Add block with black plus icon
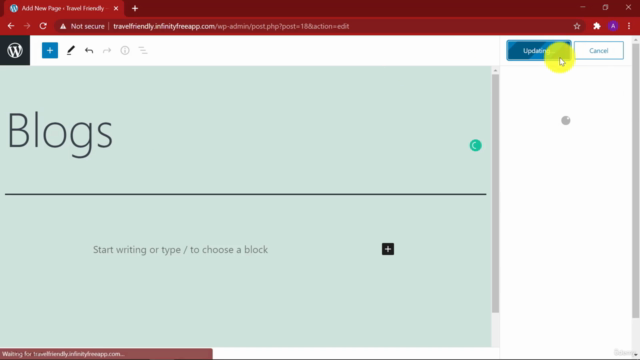This screenshot has width=640, height=360. pos(388,249)
